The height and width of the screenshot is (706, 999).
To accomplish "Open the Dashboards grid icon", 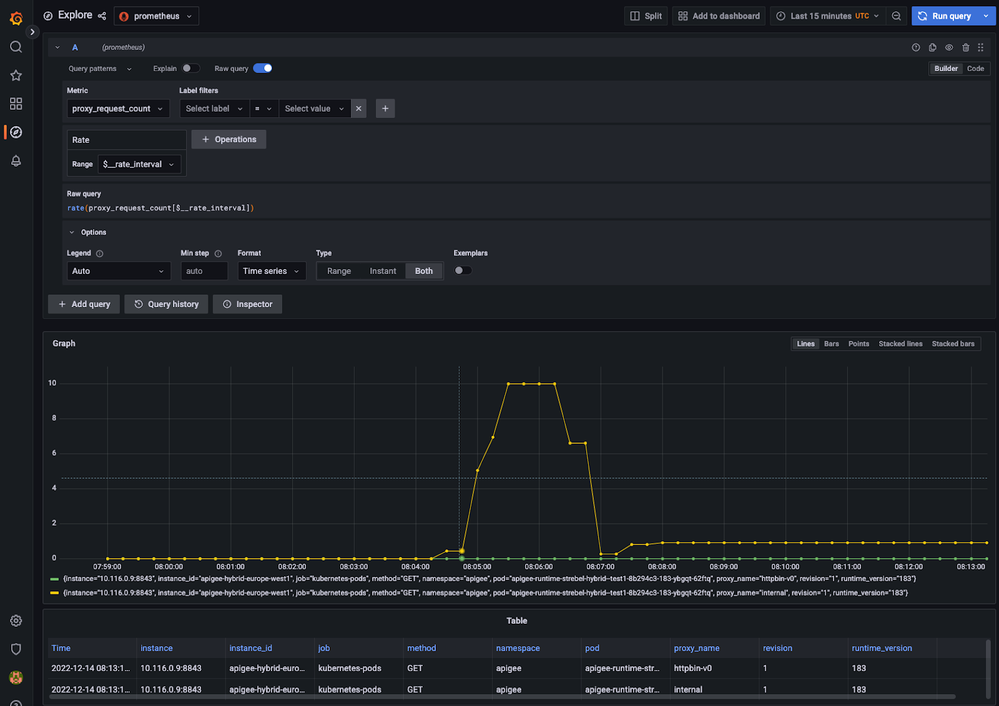I will tap(16, 103).
